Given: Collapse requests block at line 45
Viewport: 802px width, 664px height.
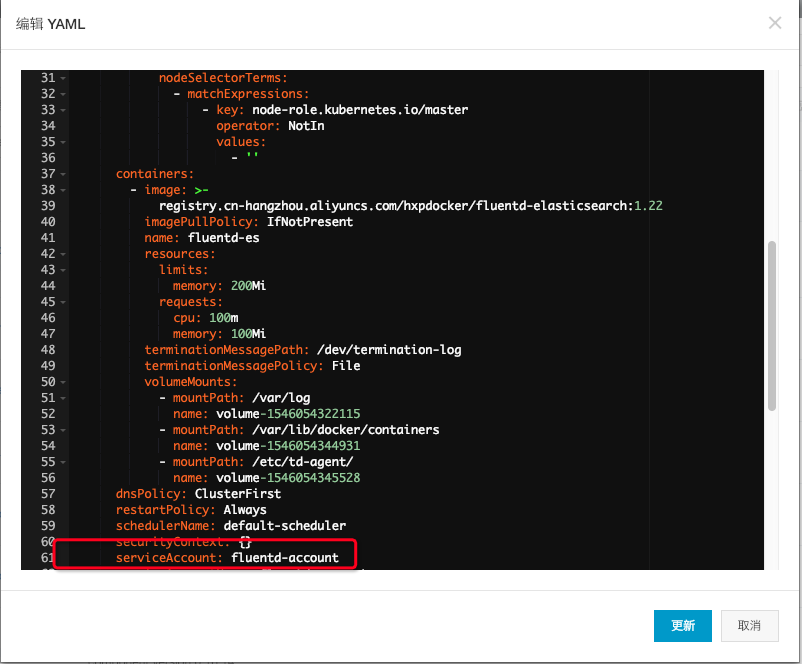Looking at the screenshot, I should pyautogui.click(x=63, y=302).
